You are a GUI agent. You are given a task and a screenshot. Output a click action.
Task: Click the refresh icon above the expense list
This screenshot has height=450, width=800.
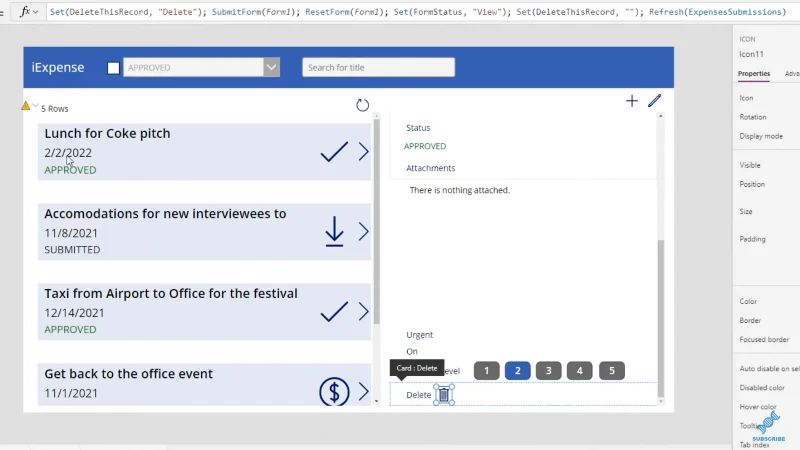pos(362,105)
